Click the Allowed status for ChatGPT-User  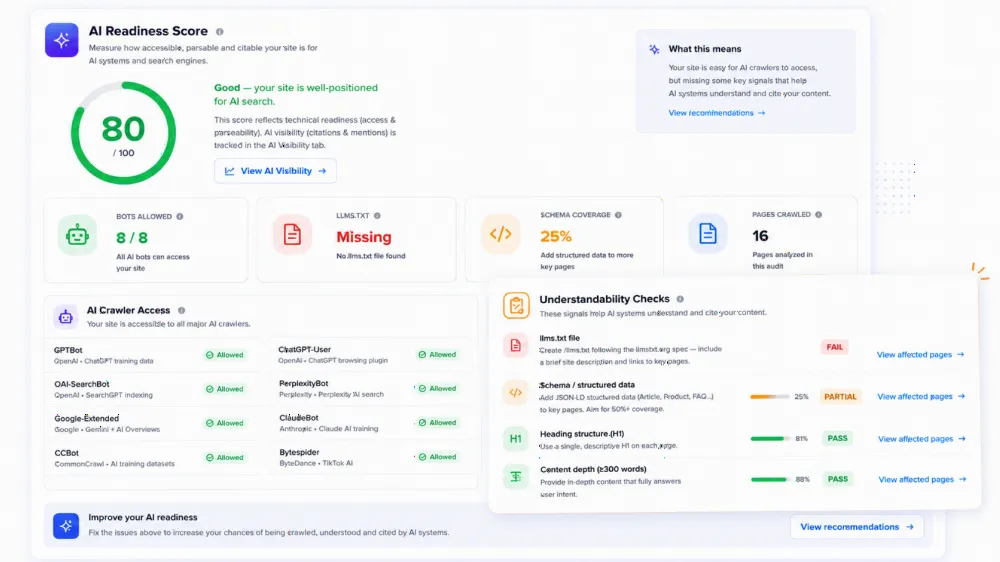click(x=437, y=355)
